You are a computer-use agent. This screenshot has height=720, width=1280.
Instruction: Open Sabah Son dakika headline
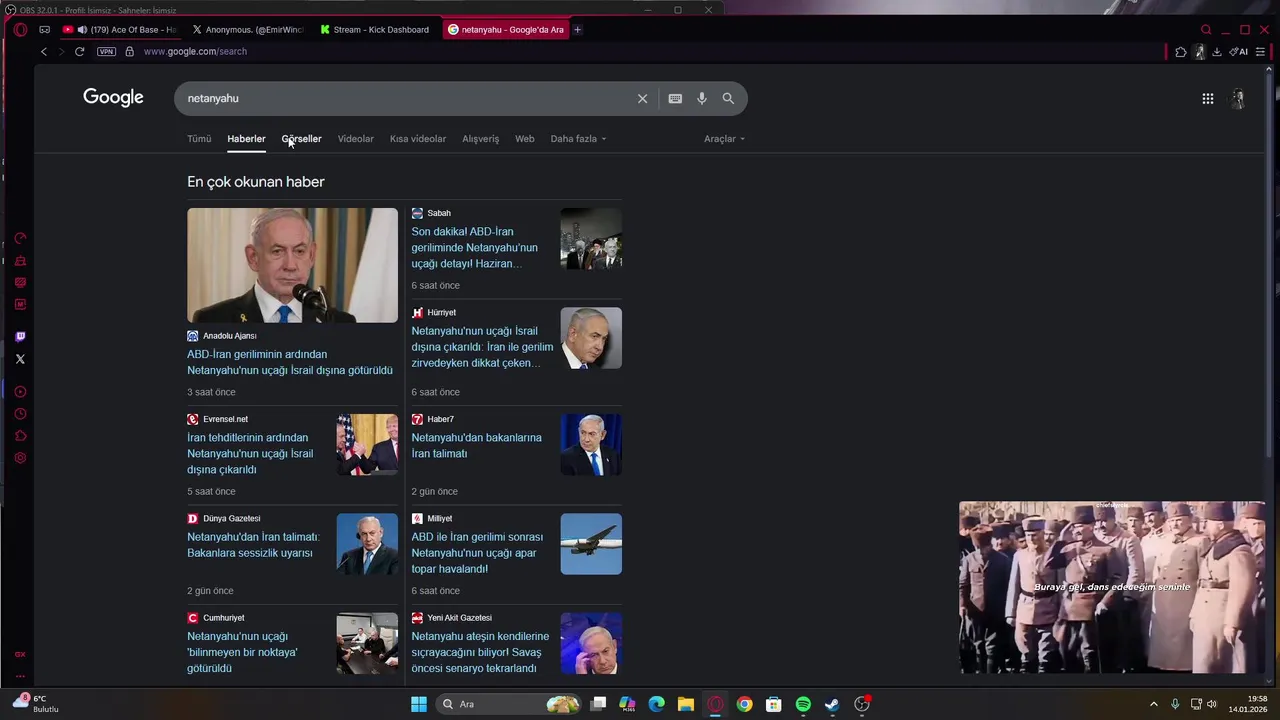[474, 248]
